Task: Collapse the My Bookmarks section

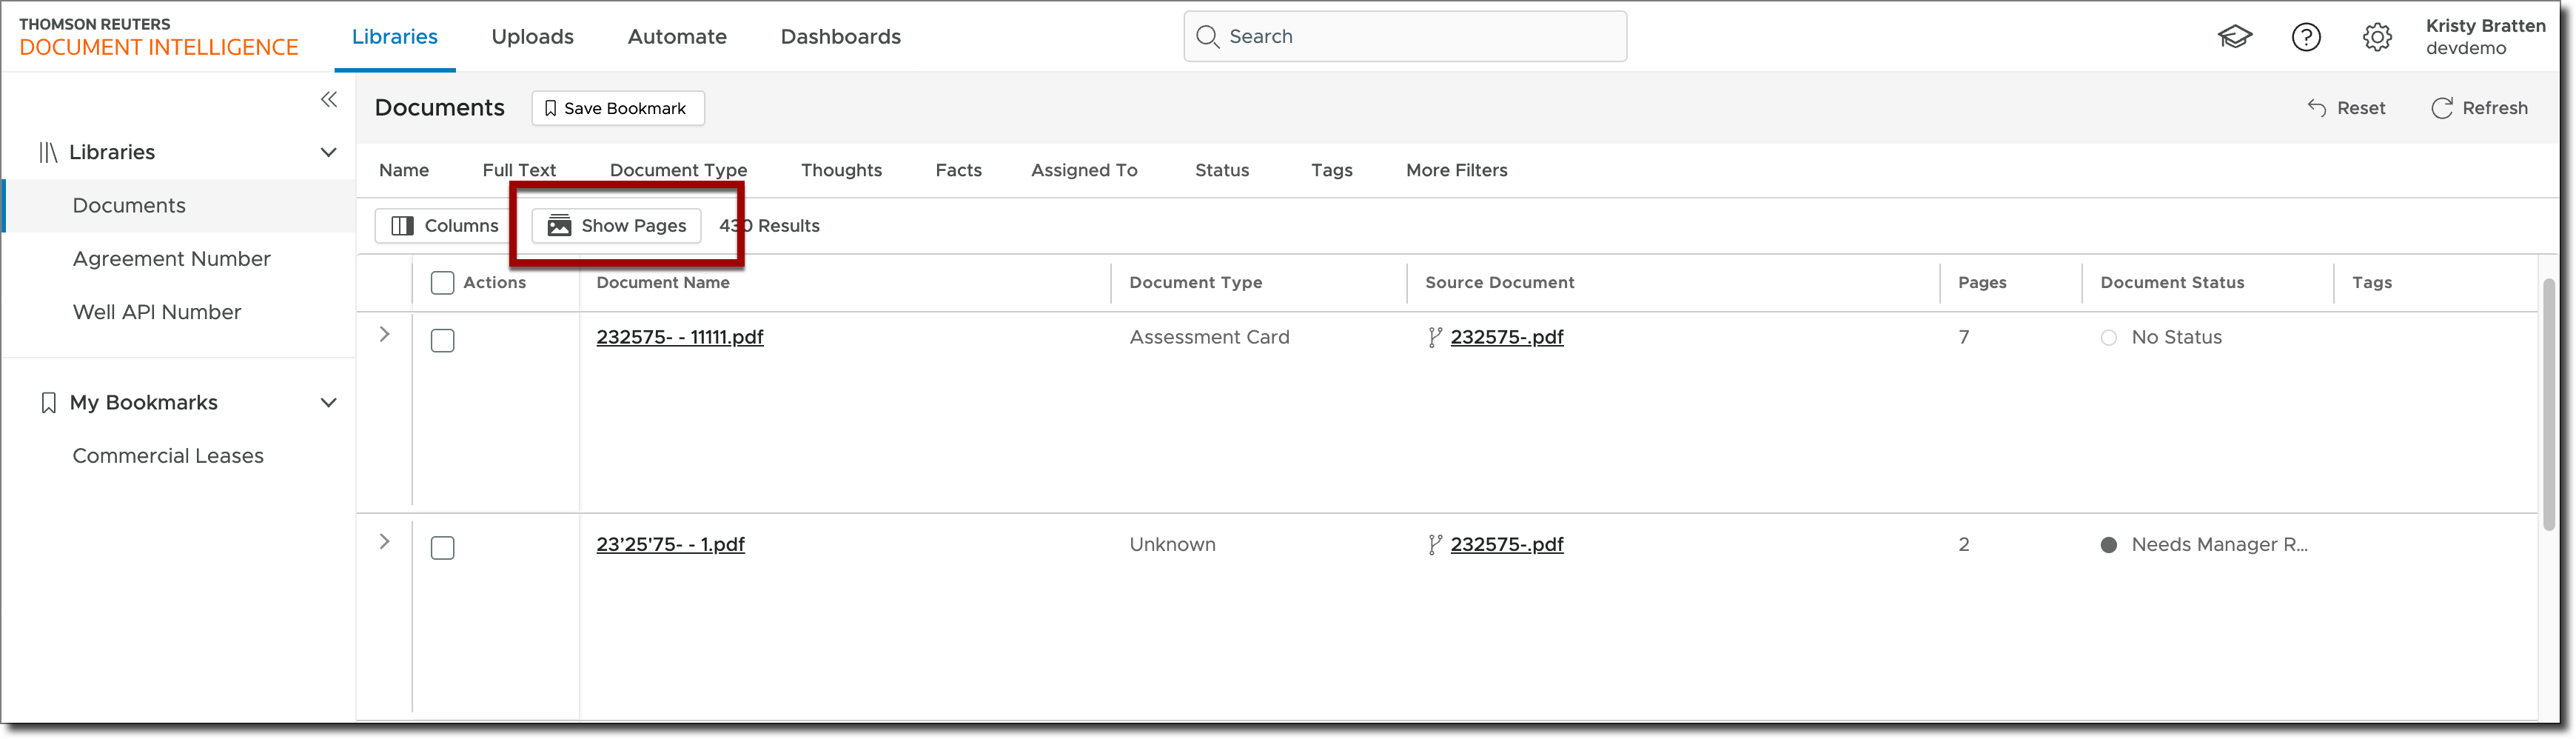Action: pyautogui.click(x=329, y=402)
